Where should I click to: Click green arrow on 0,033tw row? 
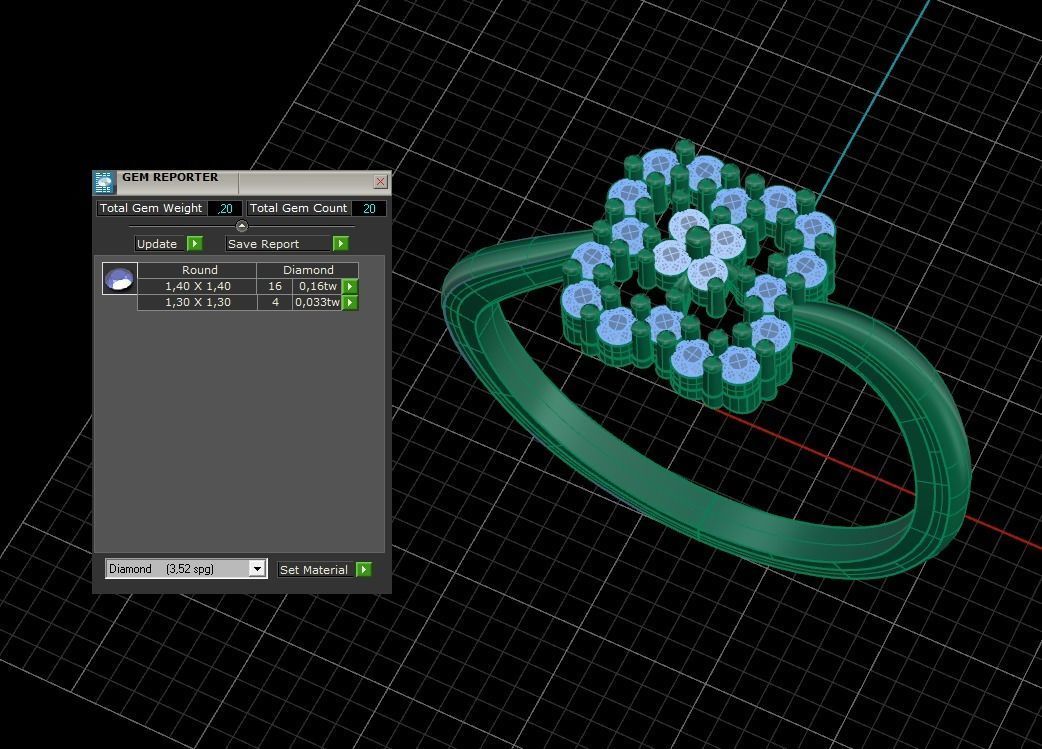[350, 302]
